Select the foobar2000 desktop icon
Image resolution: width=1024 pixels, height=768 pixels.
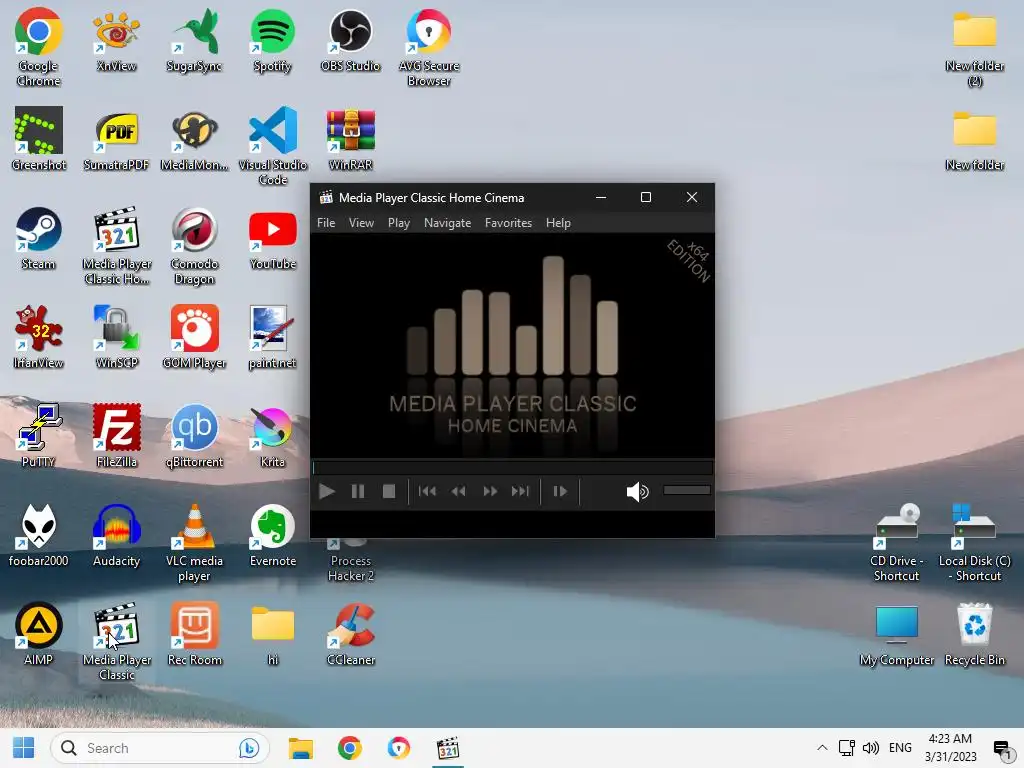39,535
